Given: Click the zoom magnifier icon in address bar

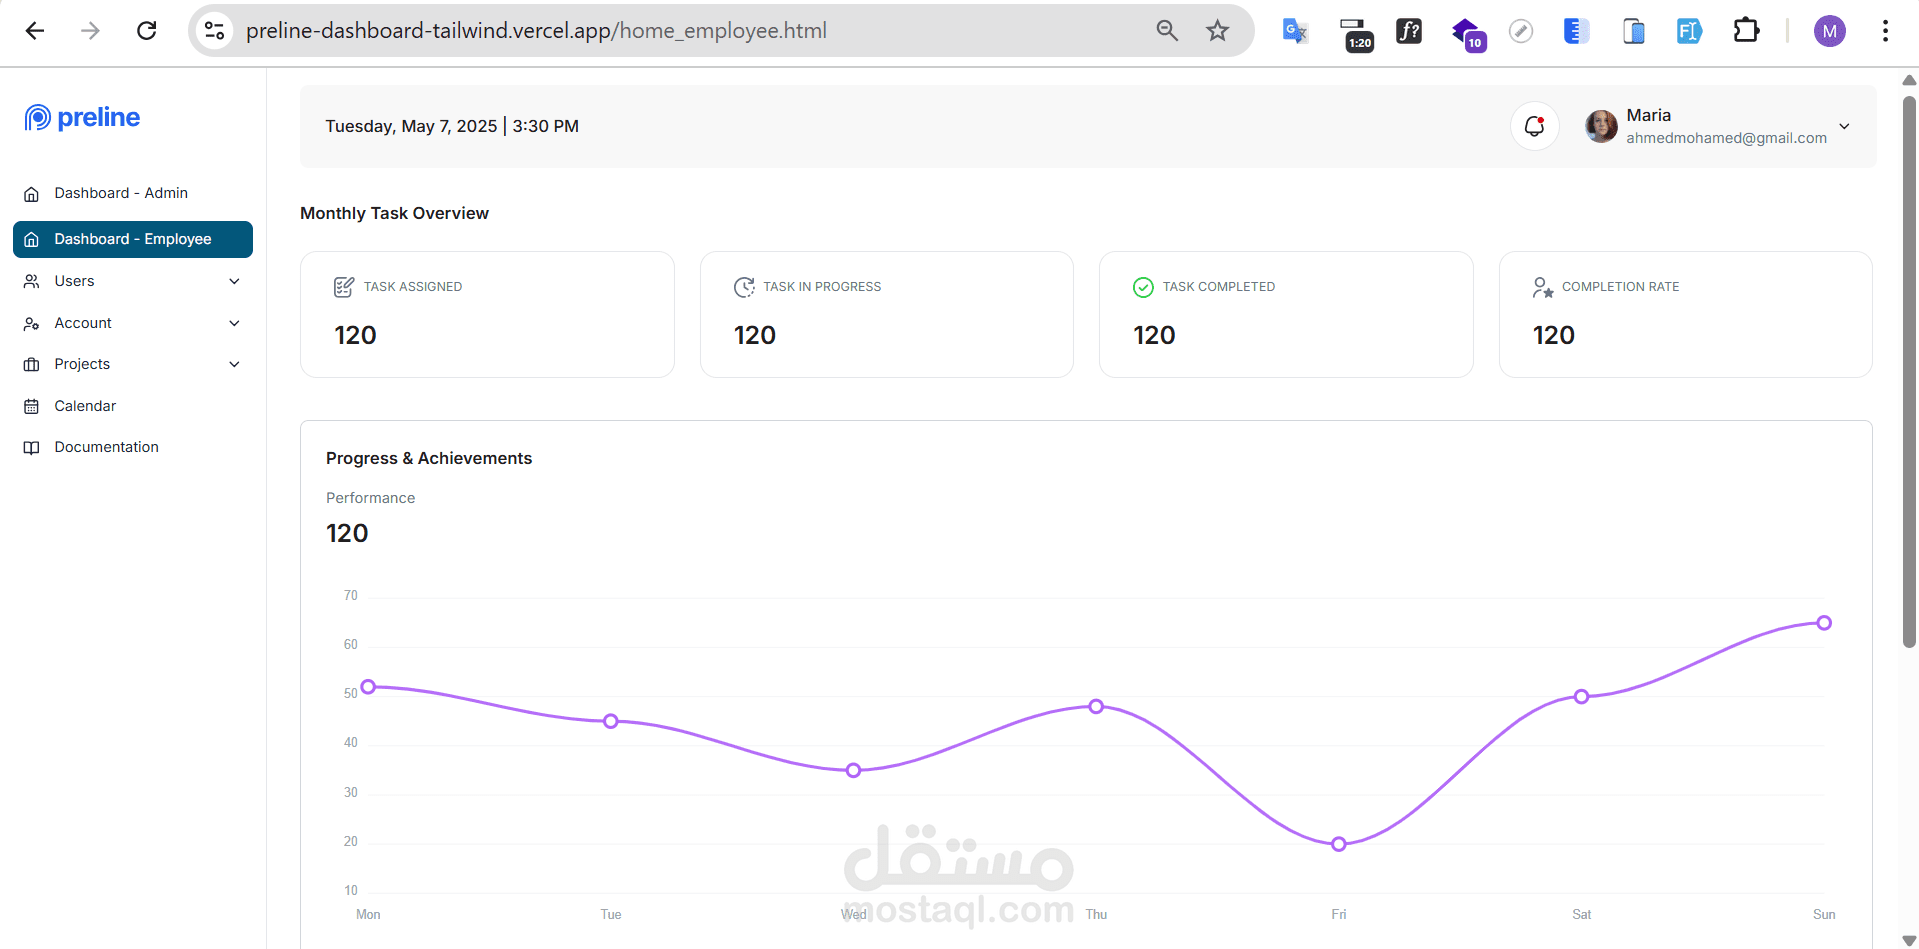Looking at the screenshot, I should click(x=1167, y=31).
